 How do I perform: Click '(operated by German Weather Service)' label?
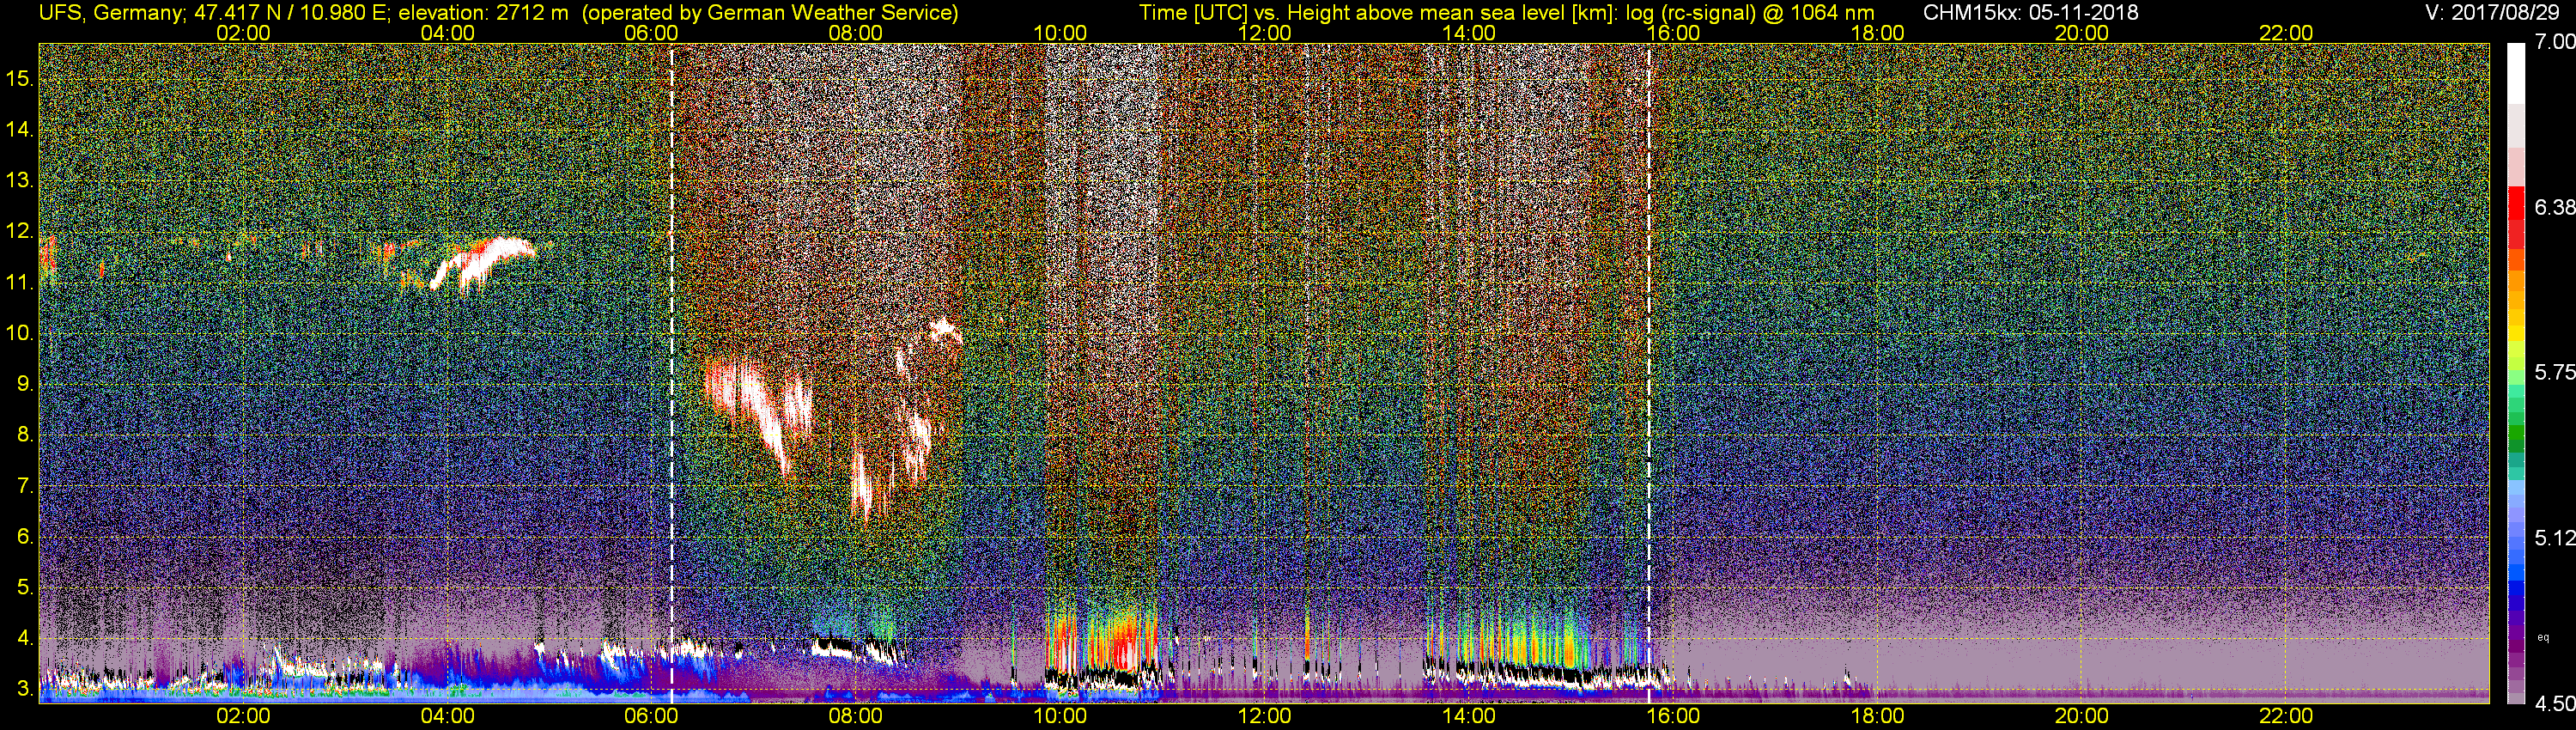(769, 13)
